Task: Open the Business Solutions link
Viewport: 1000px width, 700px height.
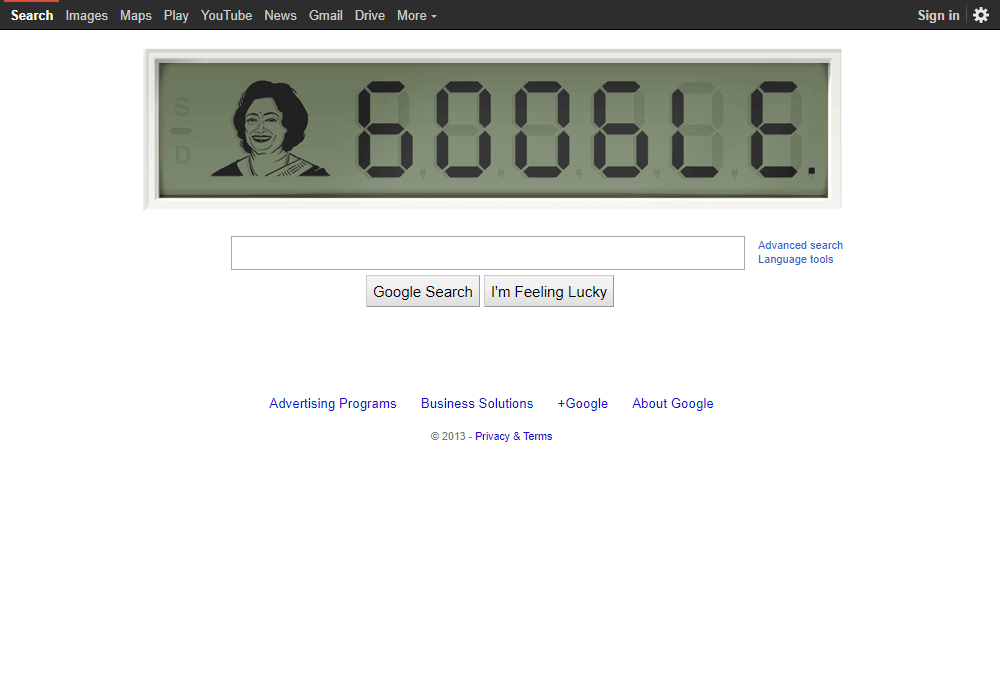Action: pyautogui.click(x=477, y=404)
